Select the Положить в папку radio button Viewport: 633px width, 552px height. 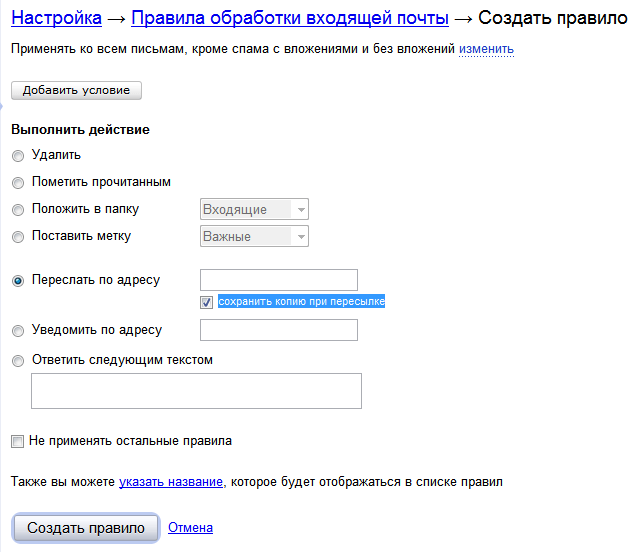(18, 210)
